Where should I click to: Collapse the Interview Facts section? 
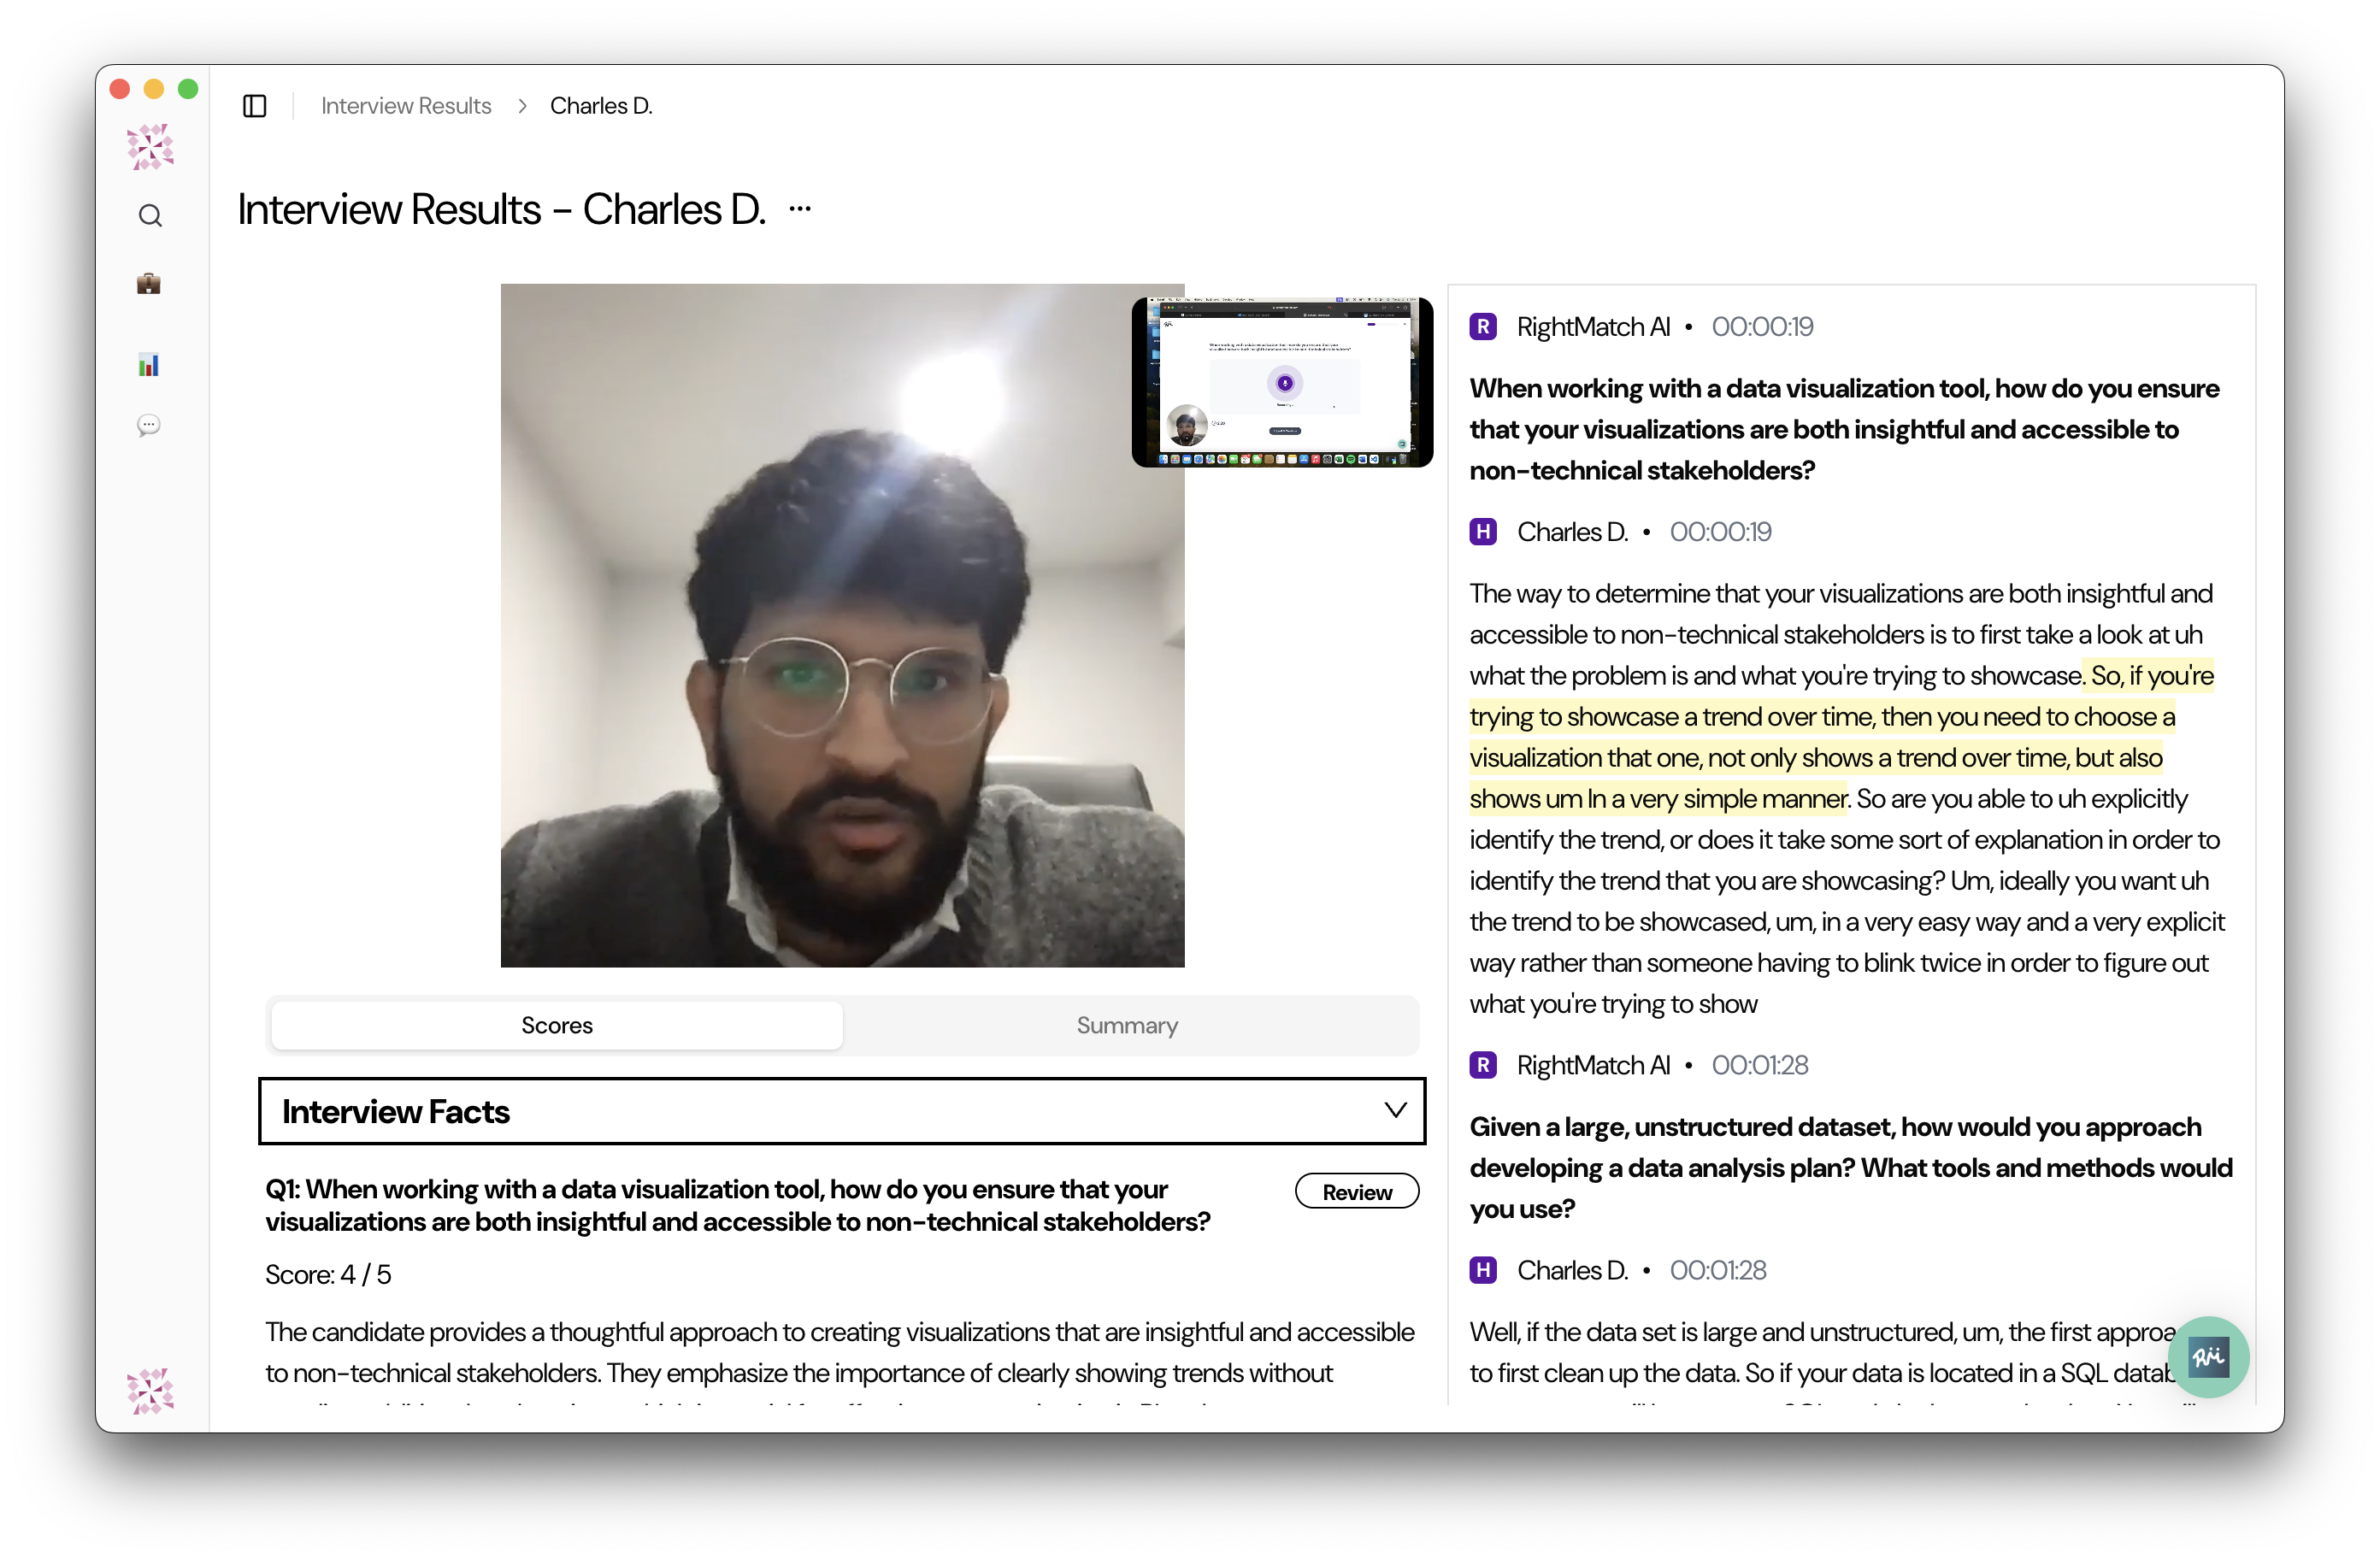(x=1395, y=1110)
